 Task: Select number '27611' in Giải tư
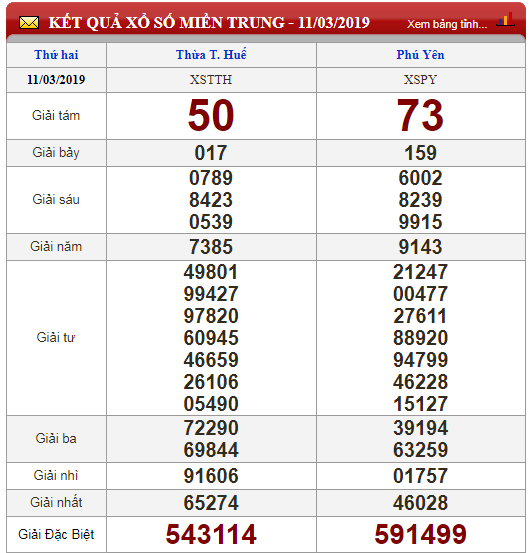(x=420, y=316)
